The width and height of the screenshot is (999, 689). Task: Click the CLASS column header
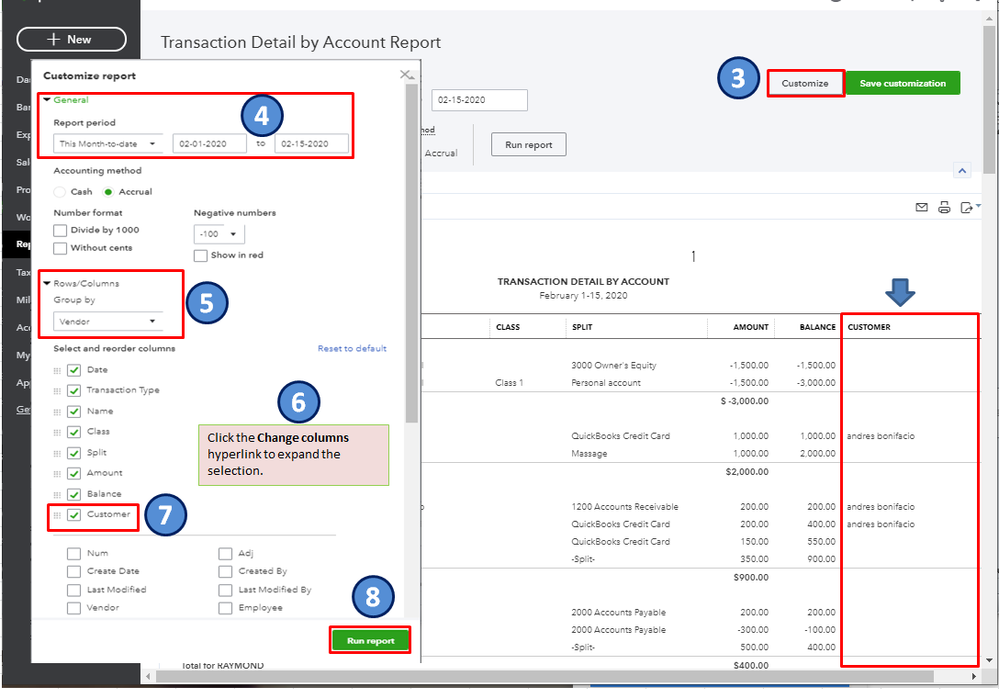(508, 327)
